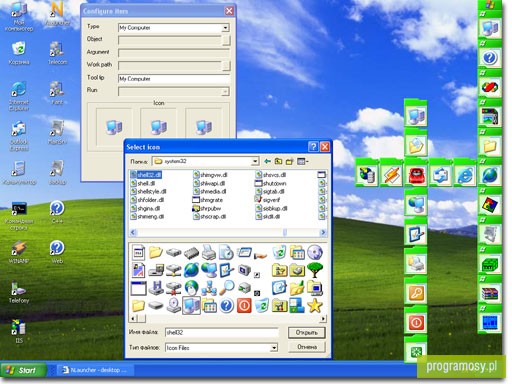The height and width of the screenshot is (384, 512).
Task: Click the Tool tip field in Configure item
Action: point(174,79)
